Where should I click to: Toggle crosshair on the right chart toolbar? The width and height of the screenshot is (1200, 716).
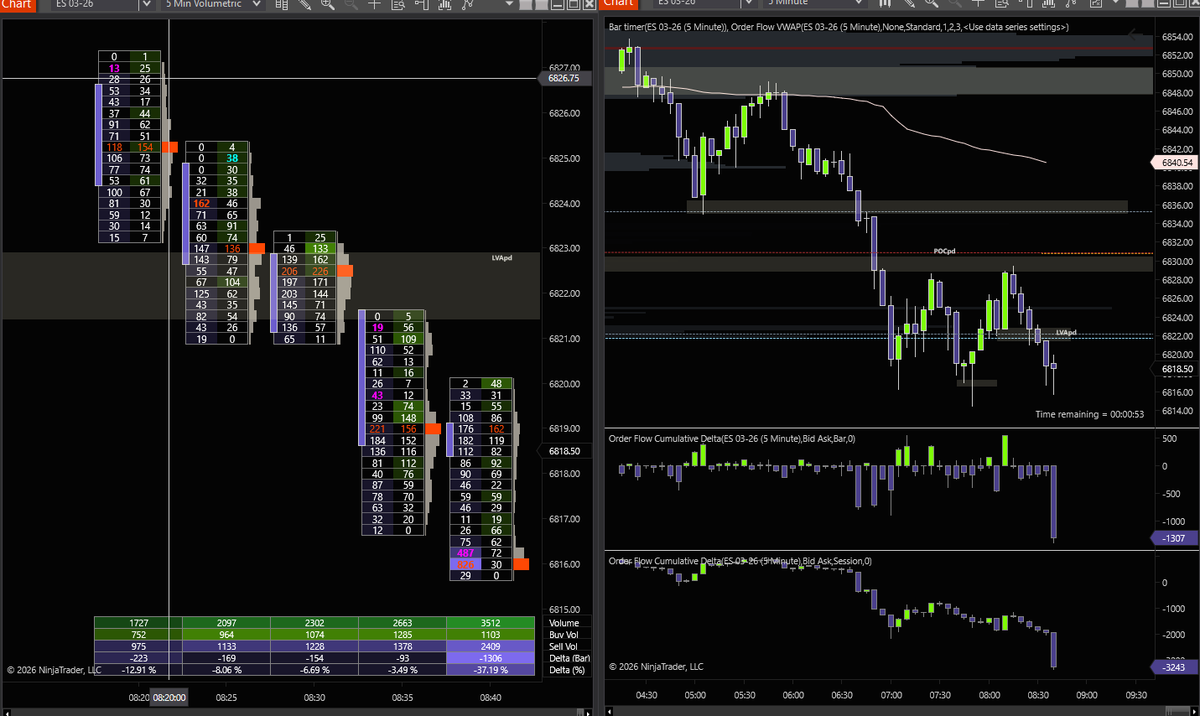coord(978,5)
